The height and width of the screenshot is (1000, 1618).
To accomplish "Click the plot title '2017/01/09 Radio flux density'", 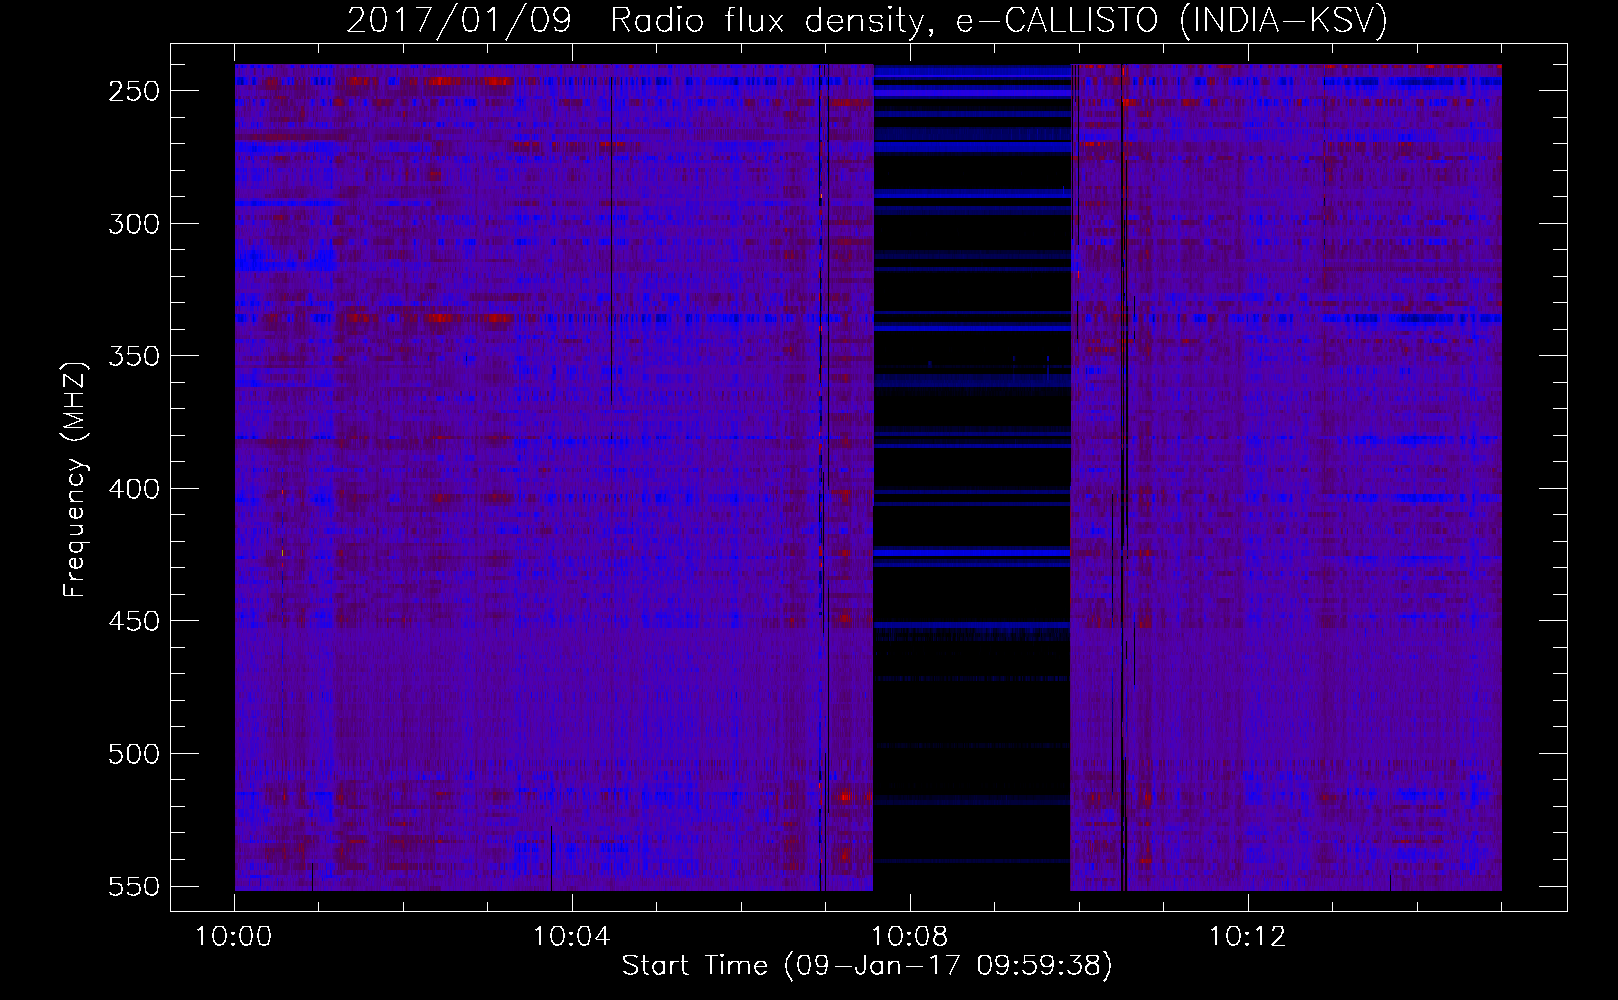I will click(x=867, y=20).
